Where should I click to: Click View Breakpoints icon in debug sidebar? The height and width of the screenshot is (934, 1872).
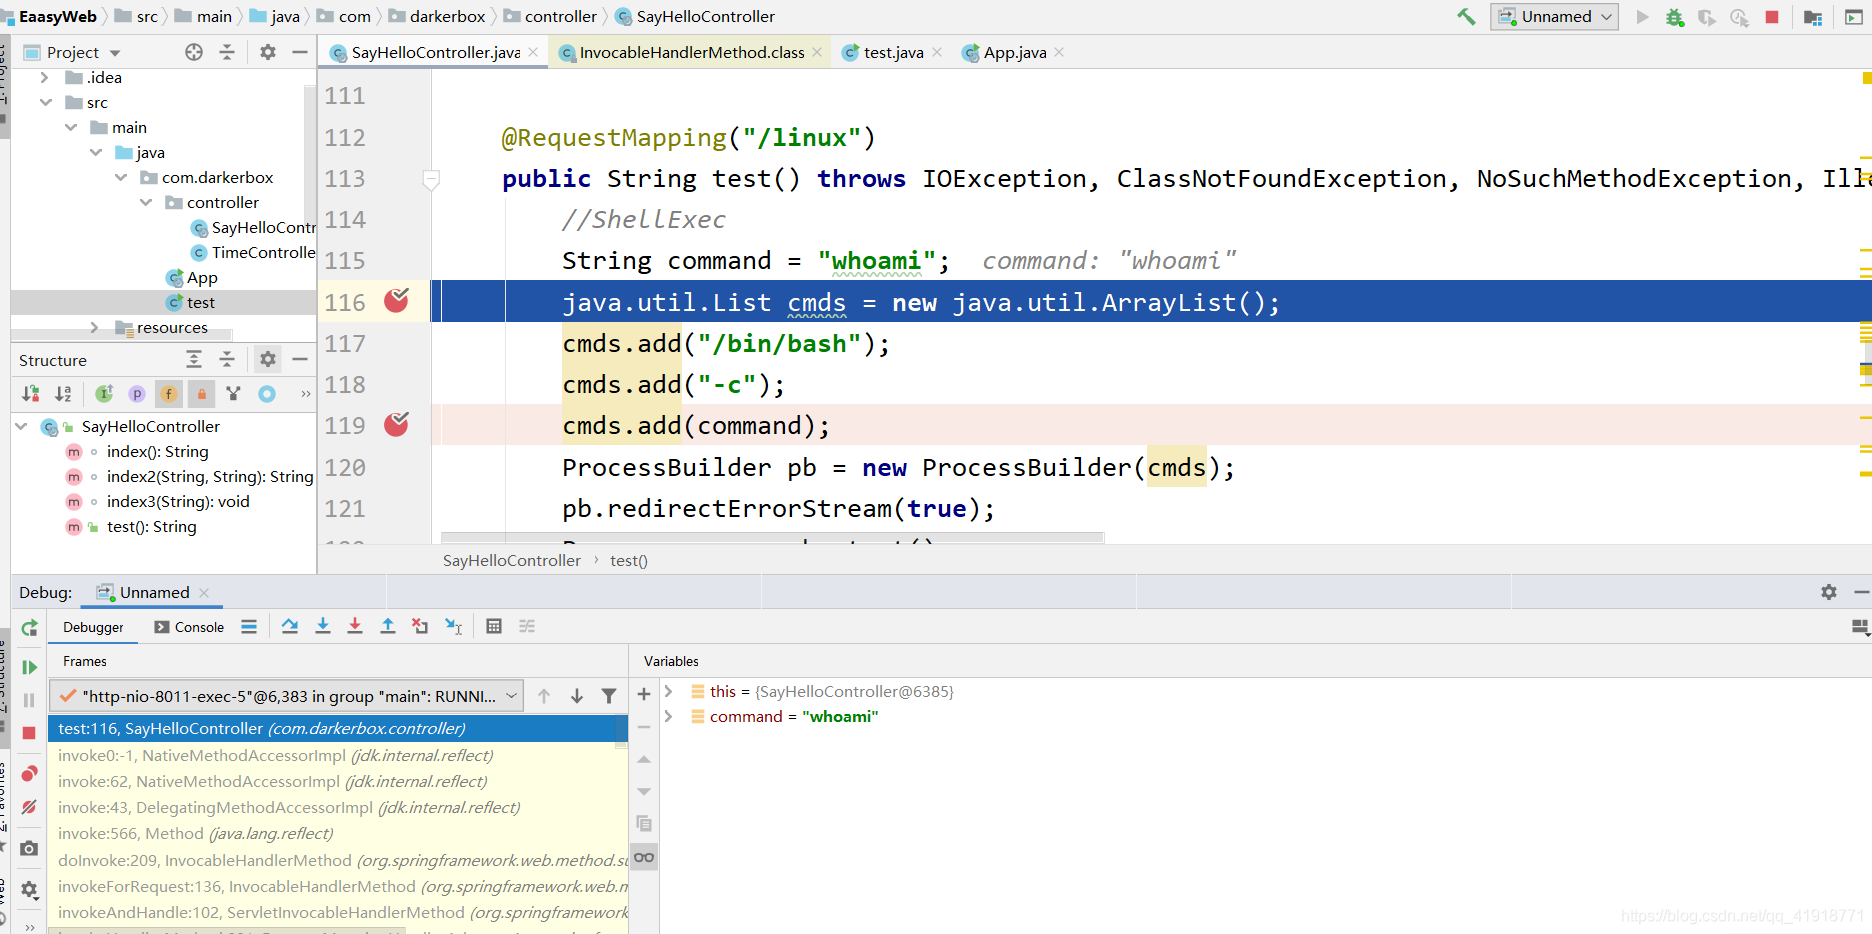tap(29, 774)
